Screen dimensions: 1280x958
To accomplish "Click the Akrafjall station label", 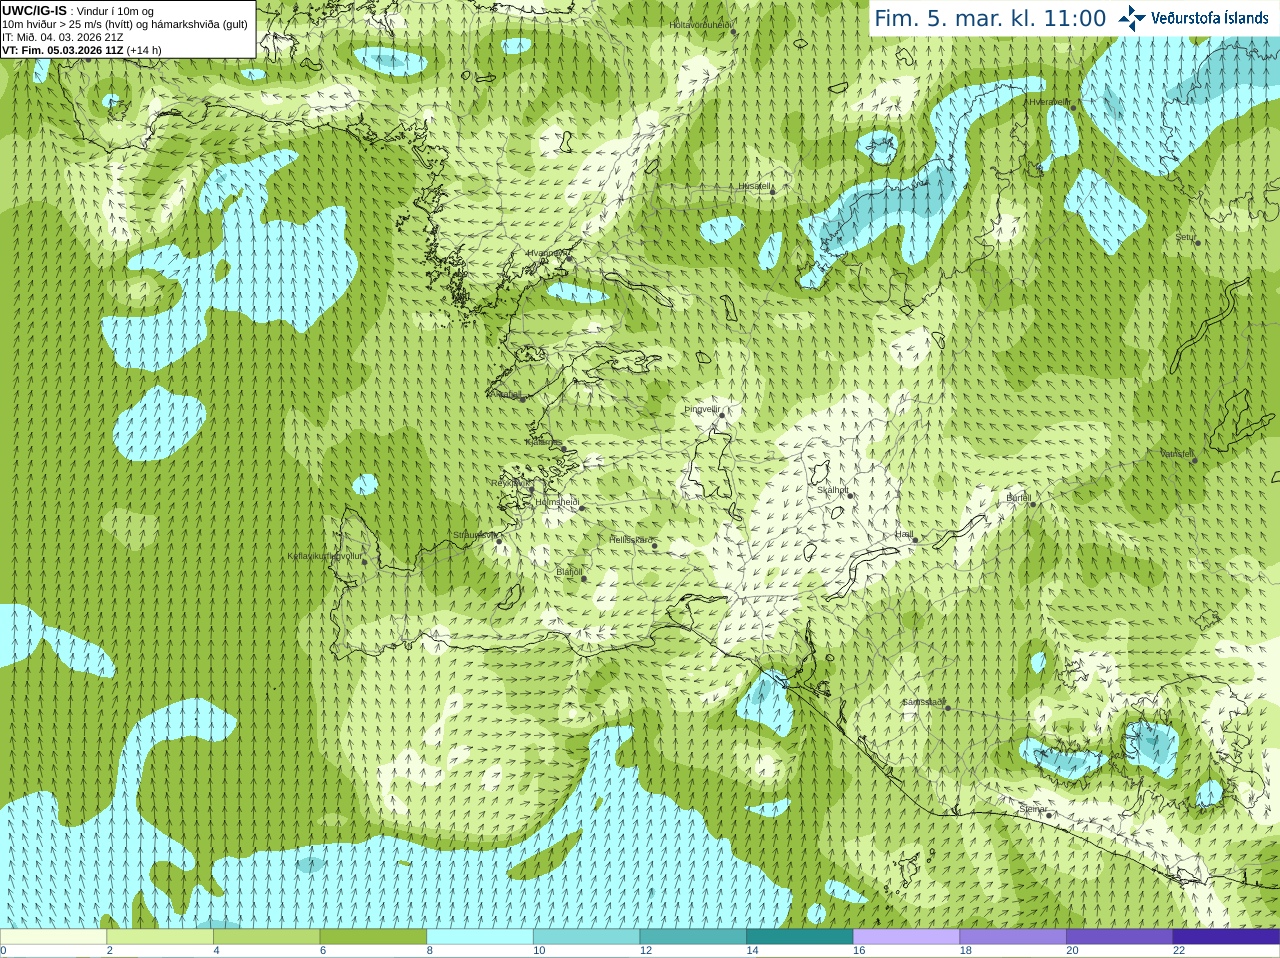I will (x=505, y=394).
